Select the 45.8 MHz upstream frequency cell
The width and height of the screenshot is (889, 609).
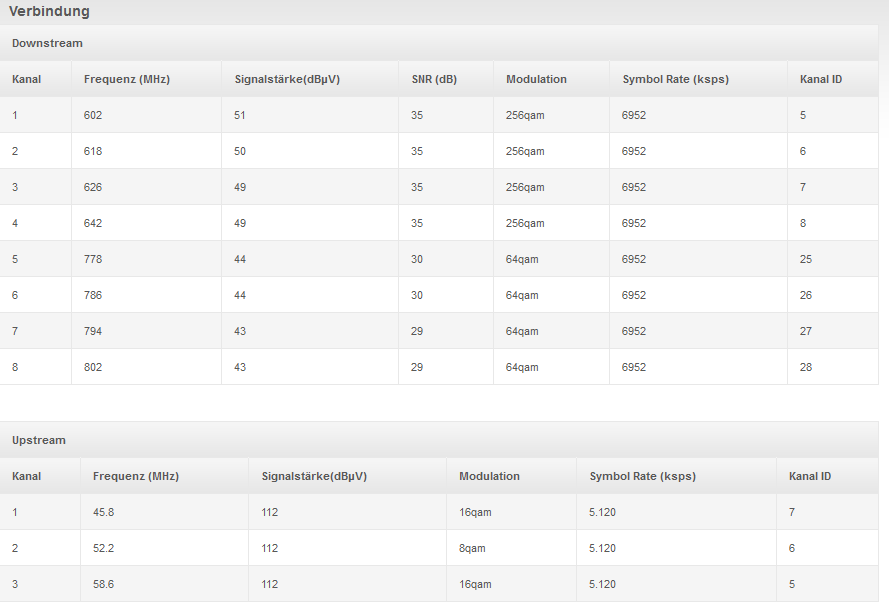(103, 512)
